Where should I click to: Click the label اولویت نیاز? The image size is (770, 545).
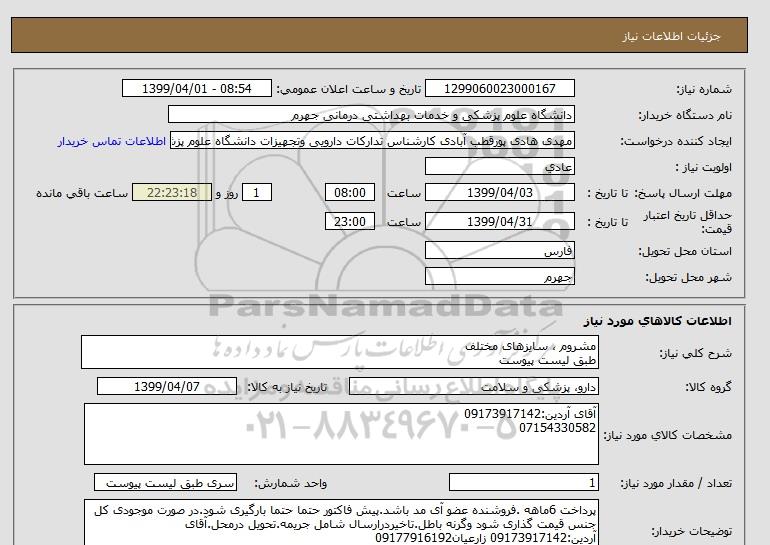coord(704,167)
